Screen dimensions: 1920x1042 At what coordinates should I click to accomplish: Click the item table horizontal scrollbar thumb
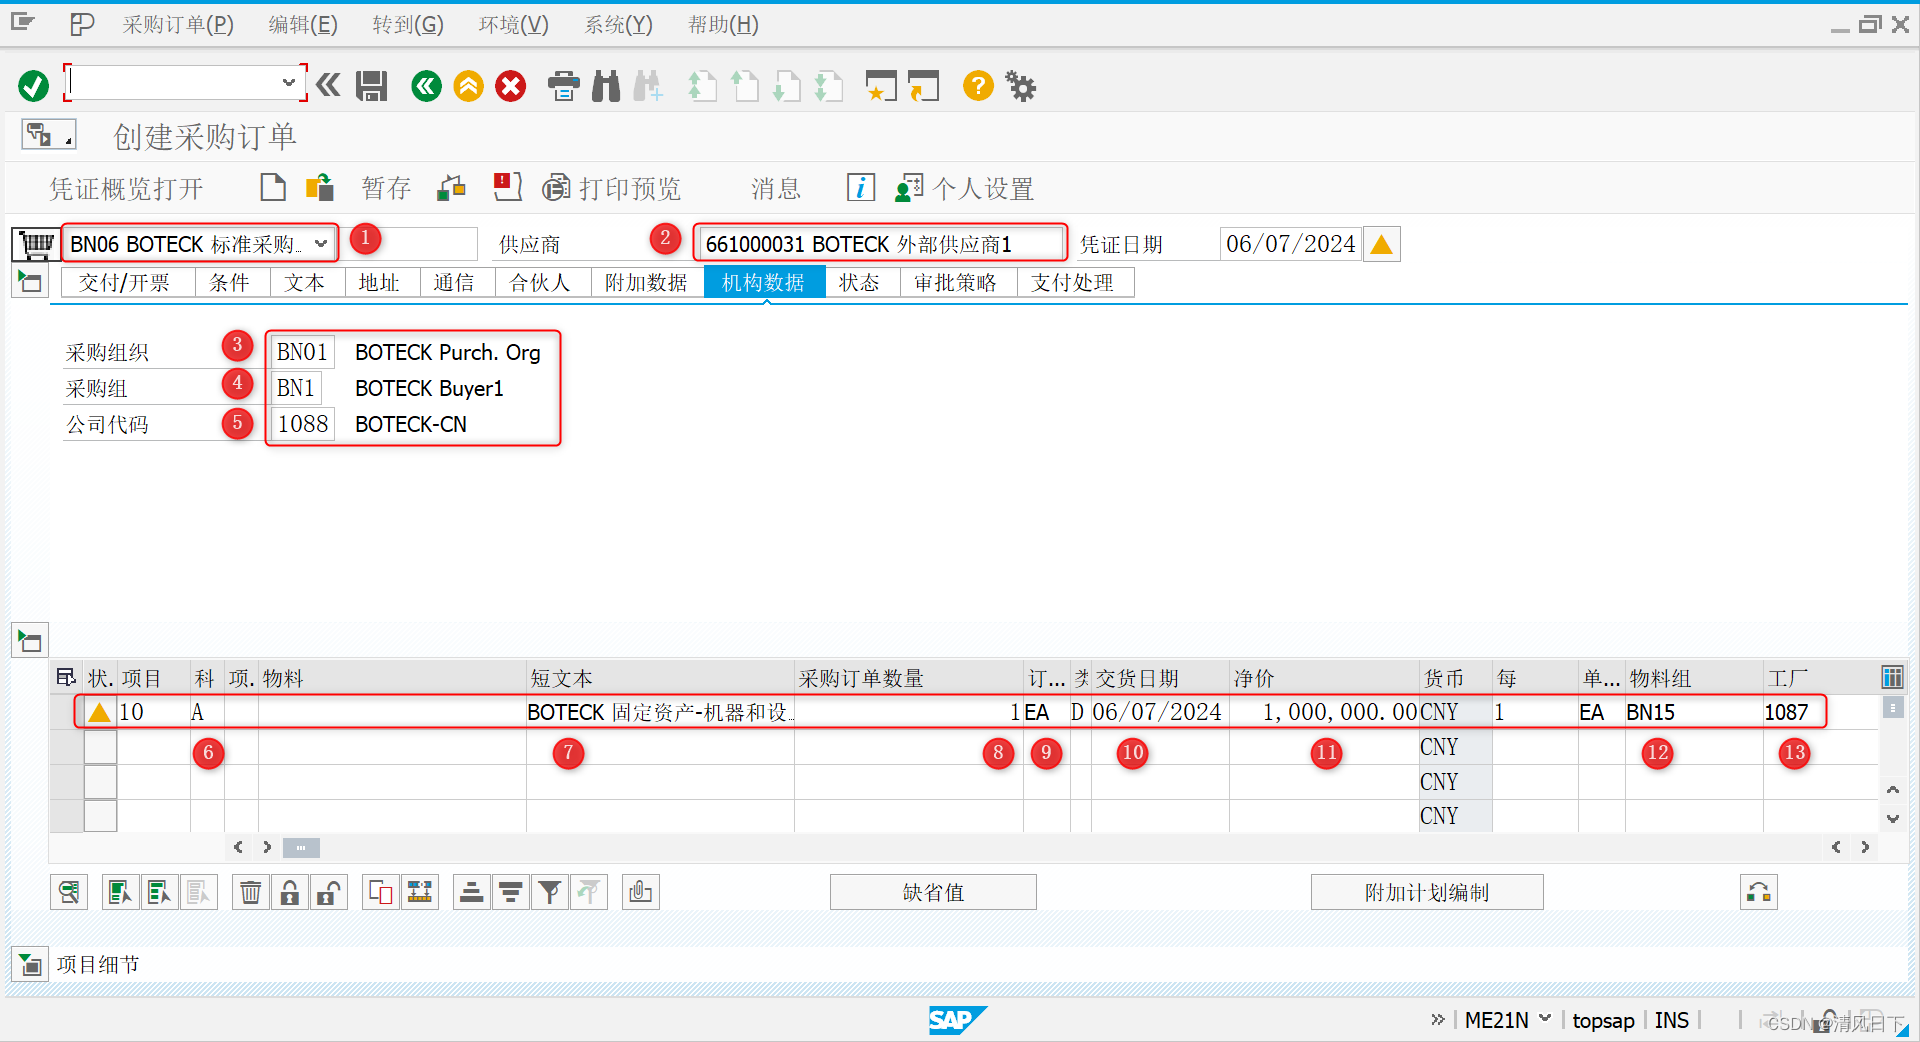[x=301, y=847]
